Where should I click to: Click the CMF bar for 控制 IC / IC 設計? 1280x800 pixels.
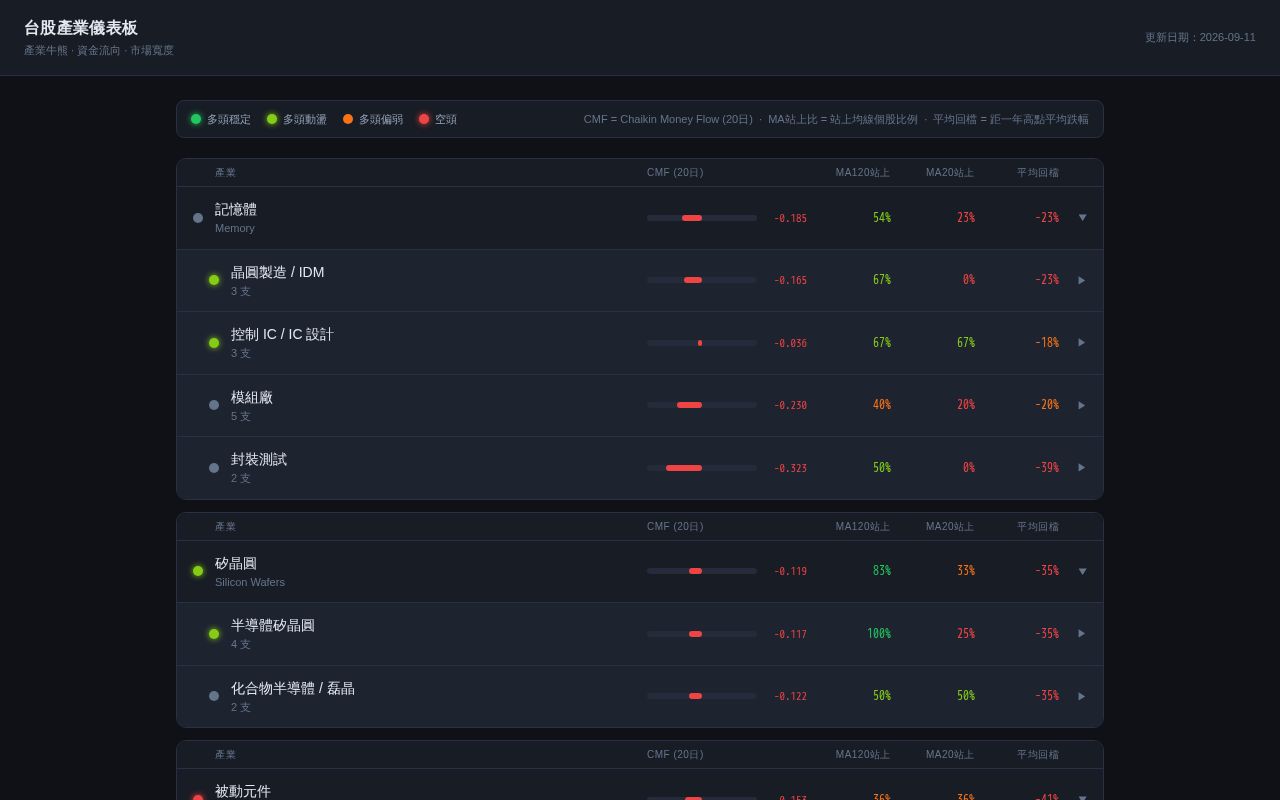coord(702,343)
